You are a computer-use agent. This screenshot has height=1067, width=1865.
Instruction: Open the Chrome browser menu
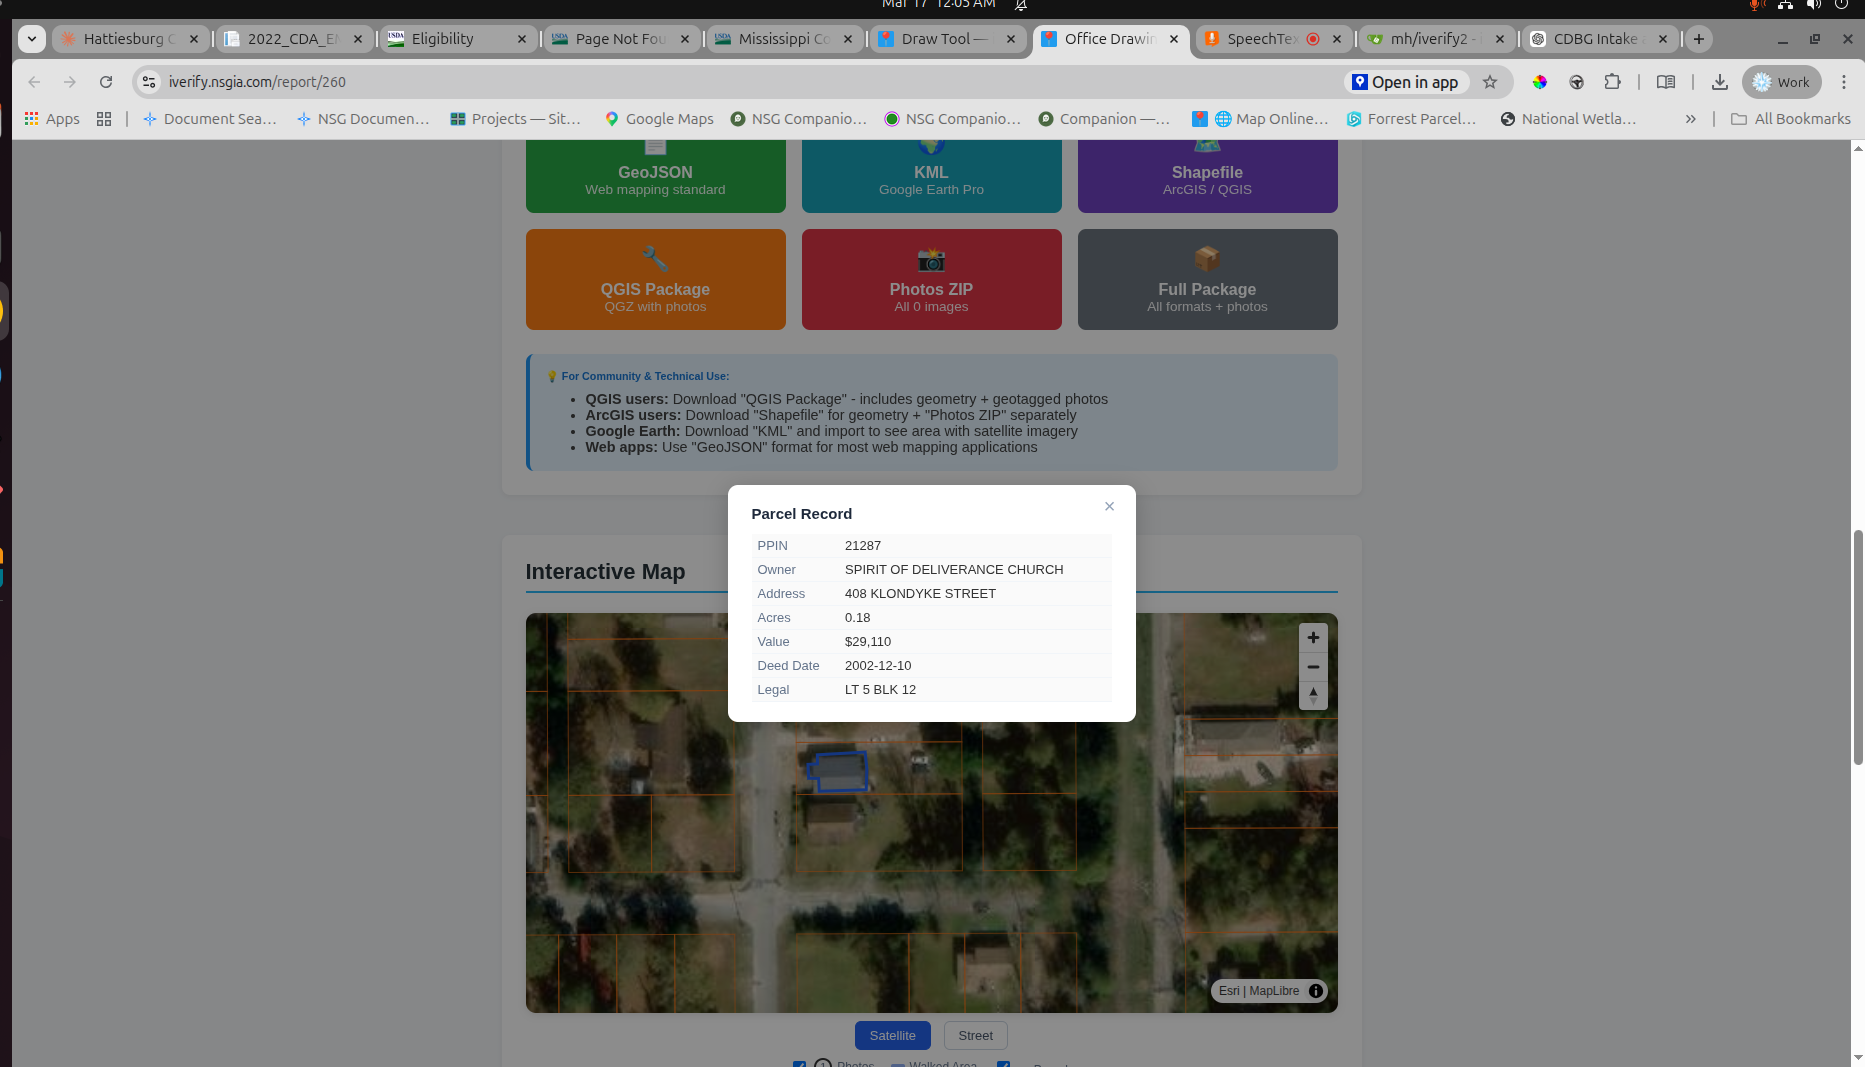point(1845,82)
